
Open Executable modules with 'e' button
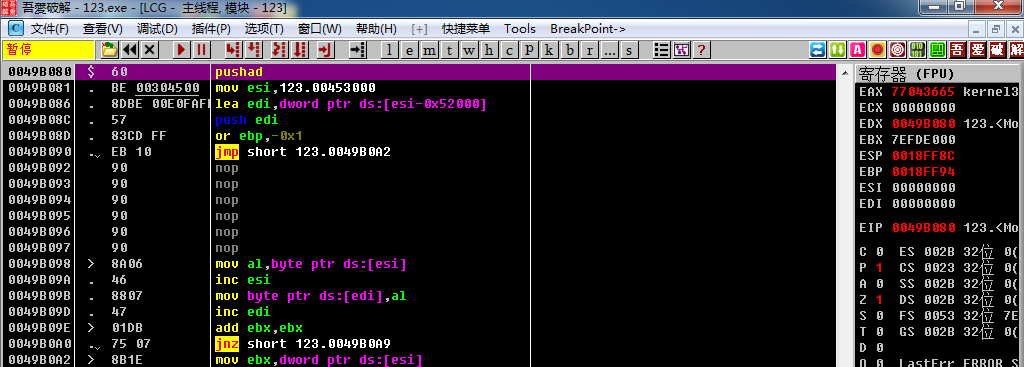click(x=409, y=50)
